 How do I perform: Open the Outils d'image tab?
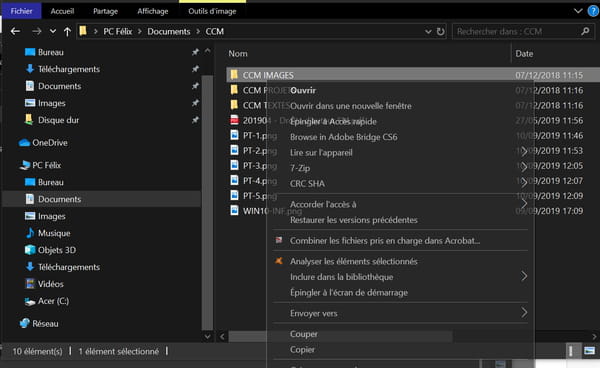pyautogui.click(x=212, y=11)
